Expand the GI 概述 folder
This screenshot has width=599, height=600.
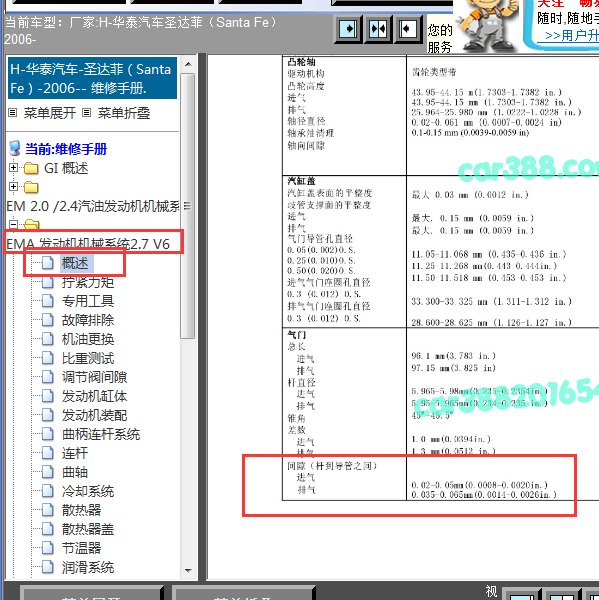pyautogui.click(x=13, y=168)
